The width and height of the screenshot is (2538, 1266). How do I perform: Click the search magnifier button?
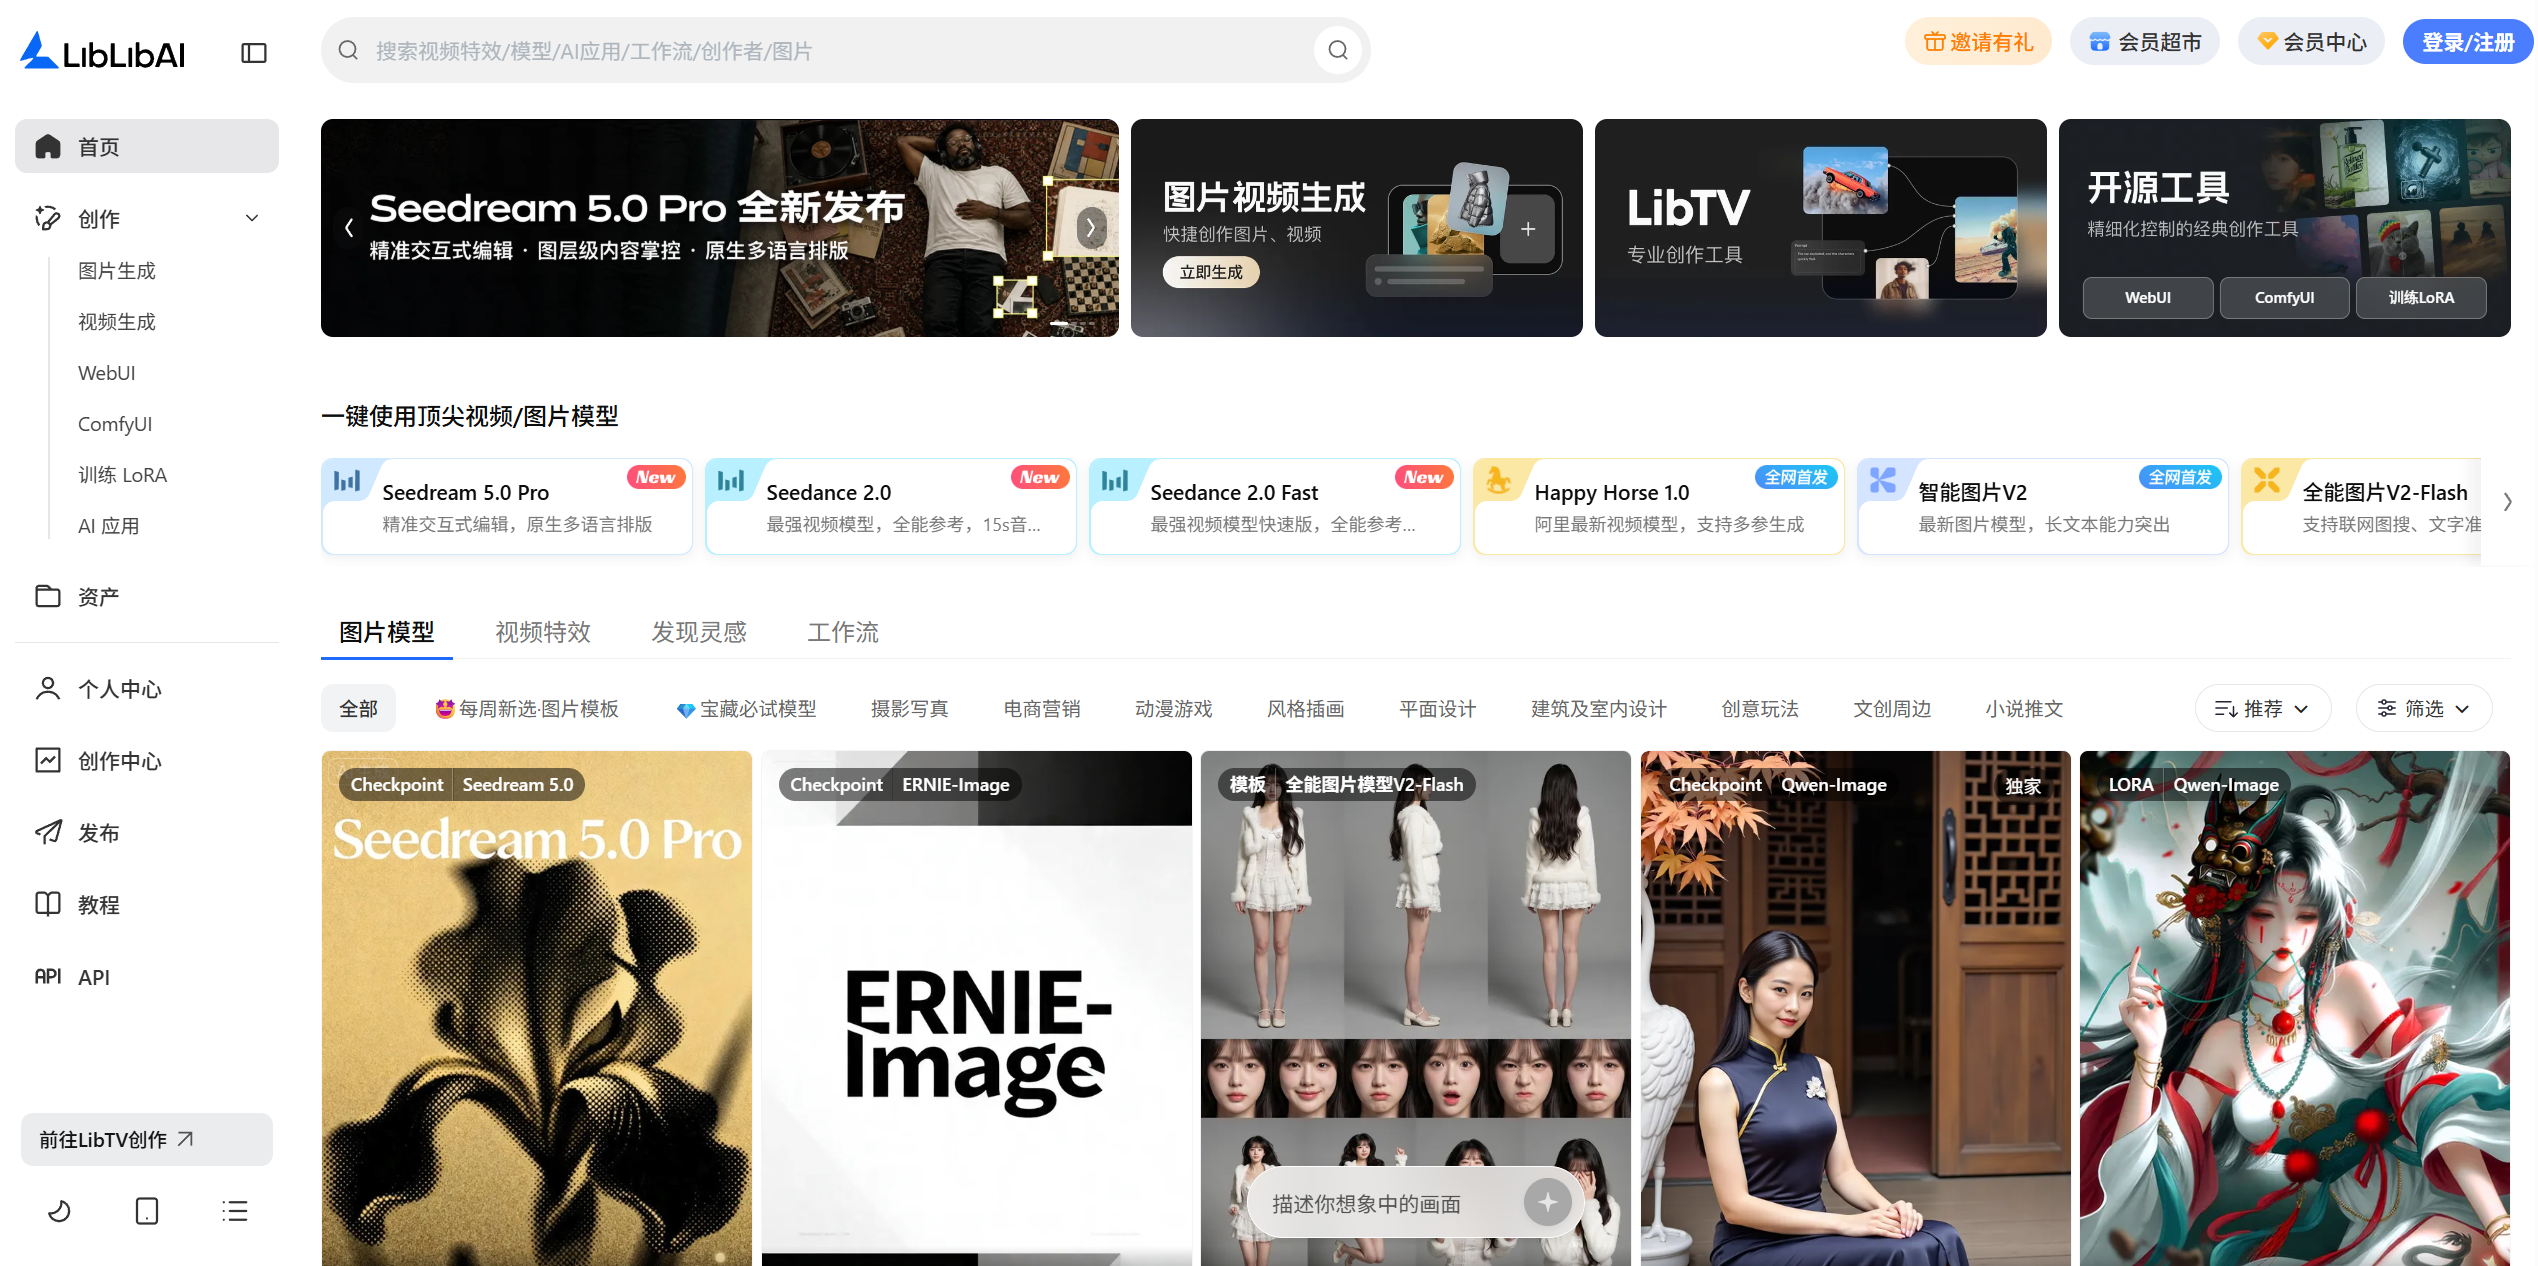click(1338, 50)
